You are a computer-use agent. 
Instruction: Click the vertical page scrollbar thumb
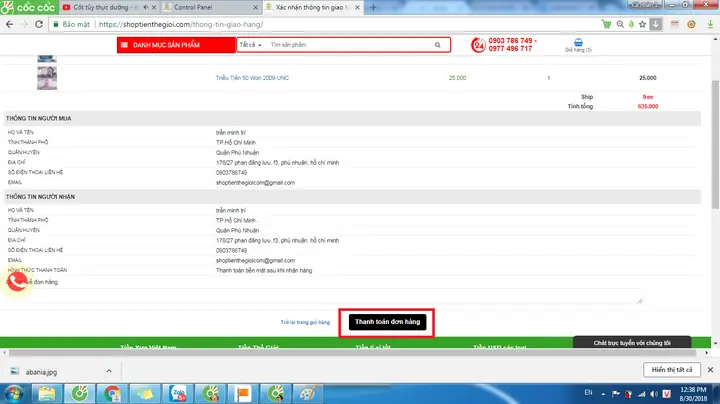(715, 145)
